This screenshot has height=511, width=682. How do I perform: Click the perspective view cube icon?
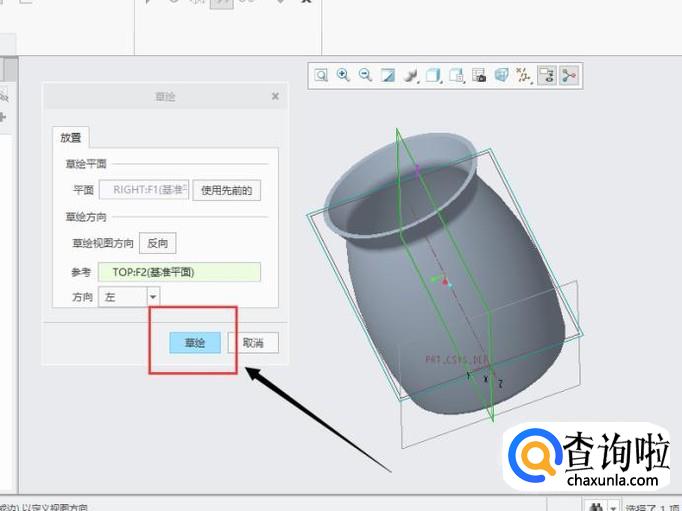(x=501, y=76)
